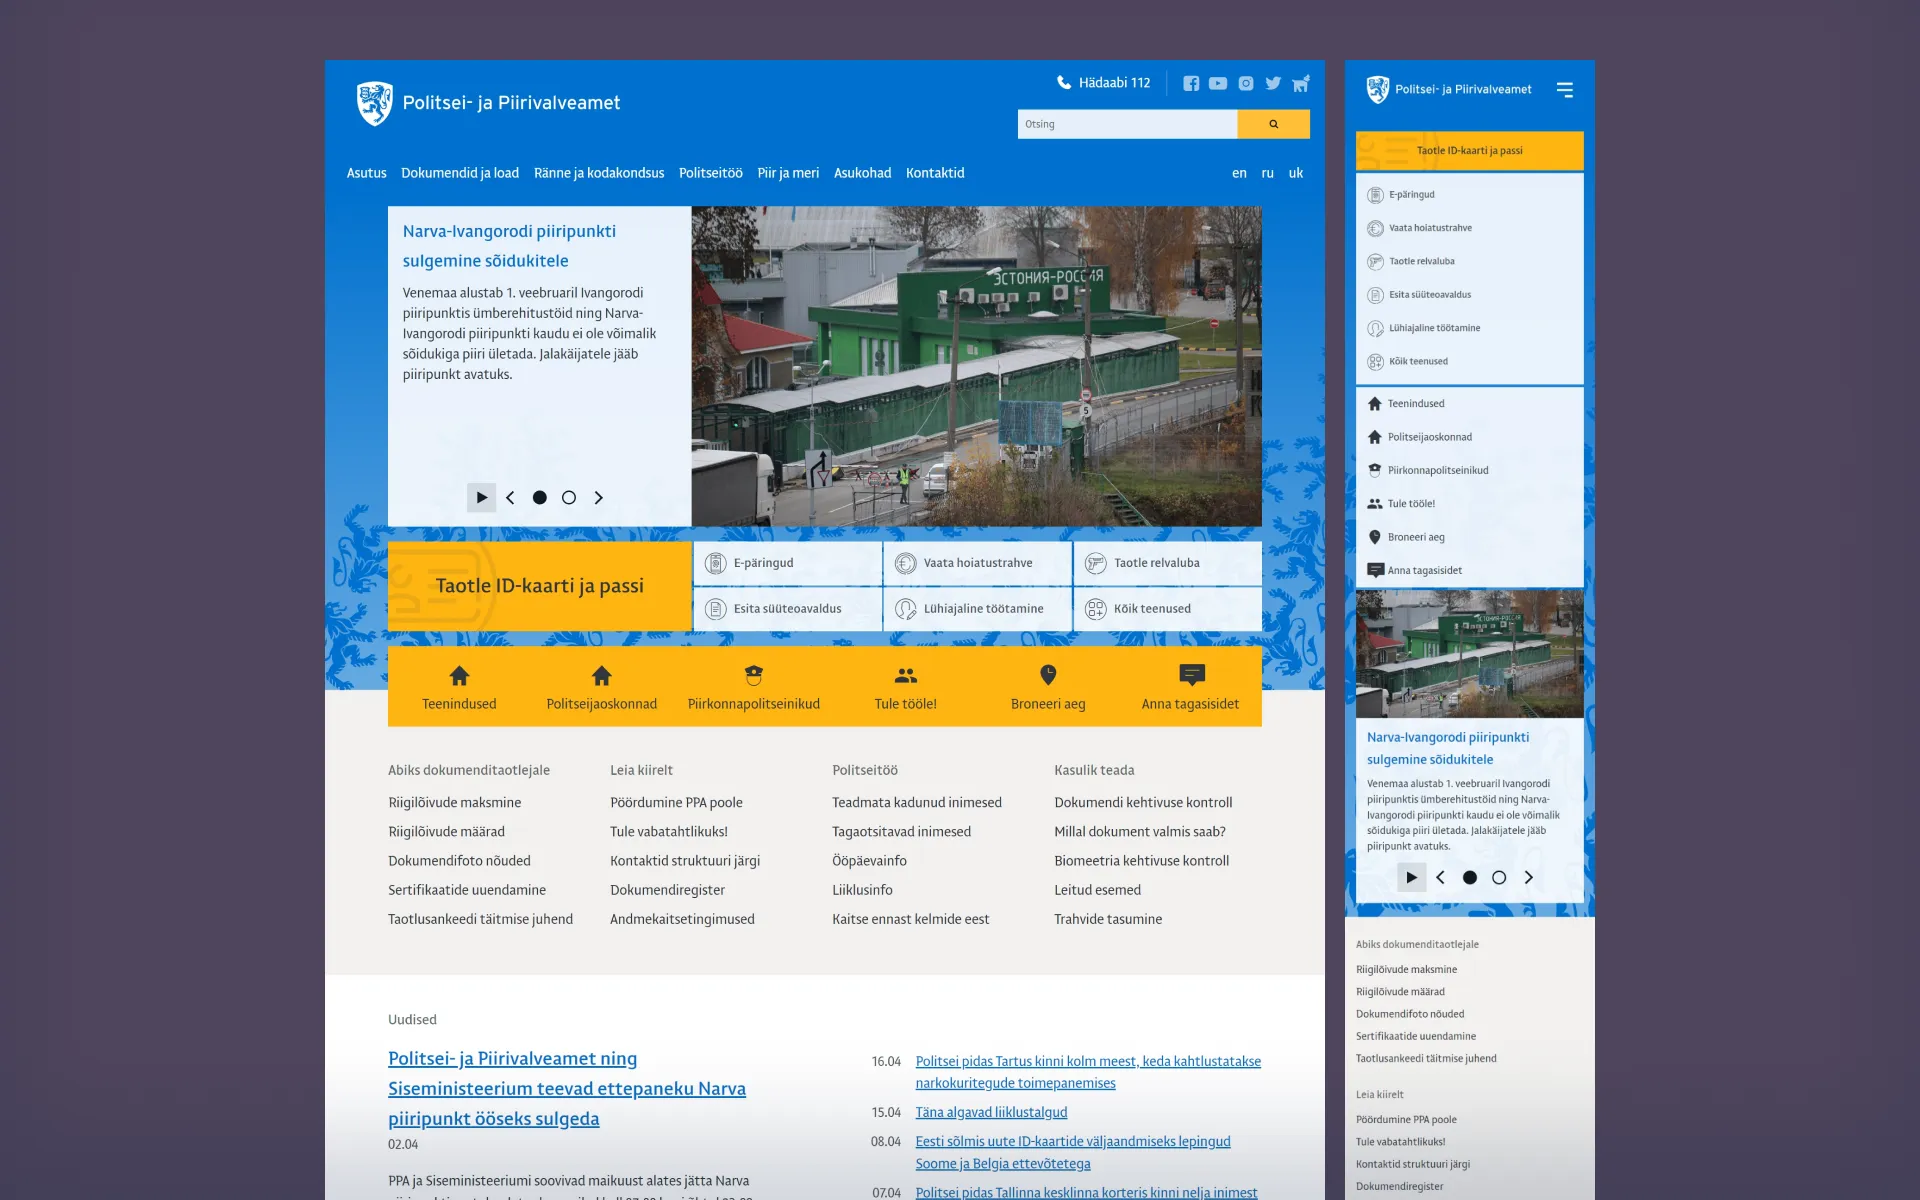Click the Broneeri aeg location pin tile
This screenshot has height=1200, width=1920.
1047,687
